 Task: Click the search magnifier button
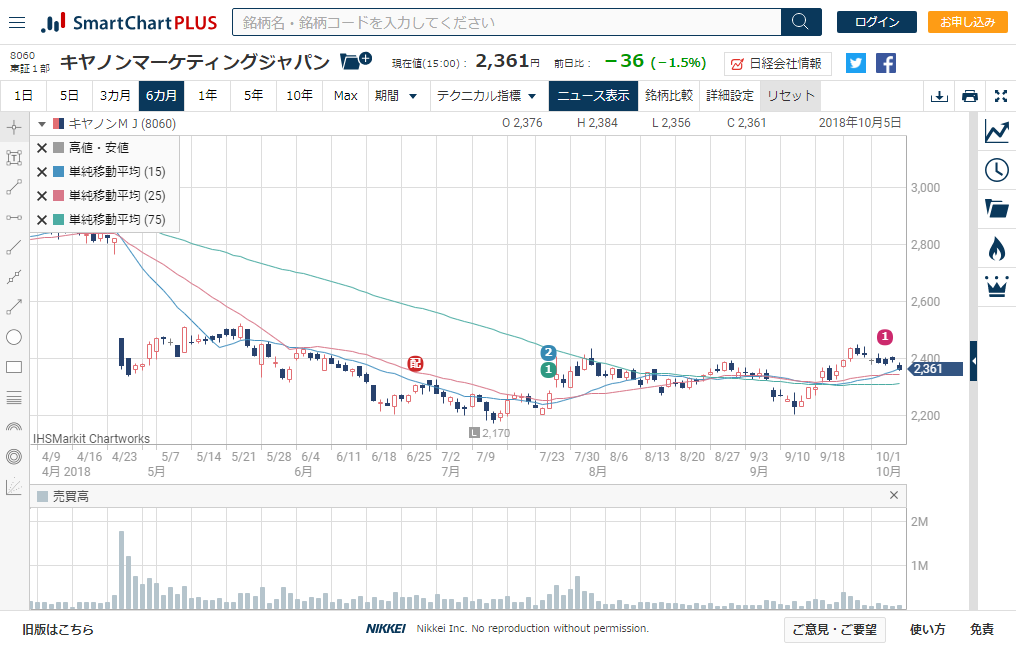click(x=801, y=22)
